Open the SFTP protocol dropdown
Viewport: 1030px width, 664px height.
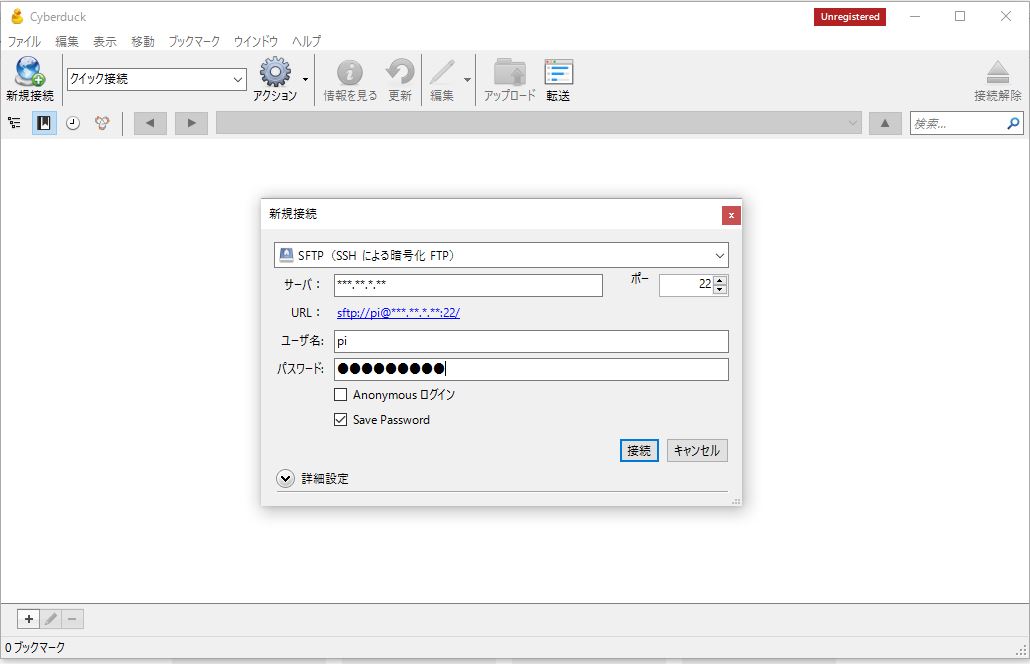pos(501,255)
